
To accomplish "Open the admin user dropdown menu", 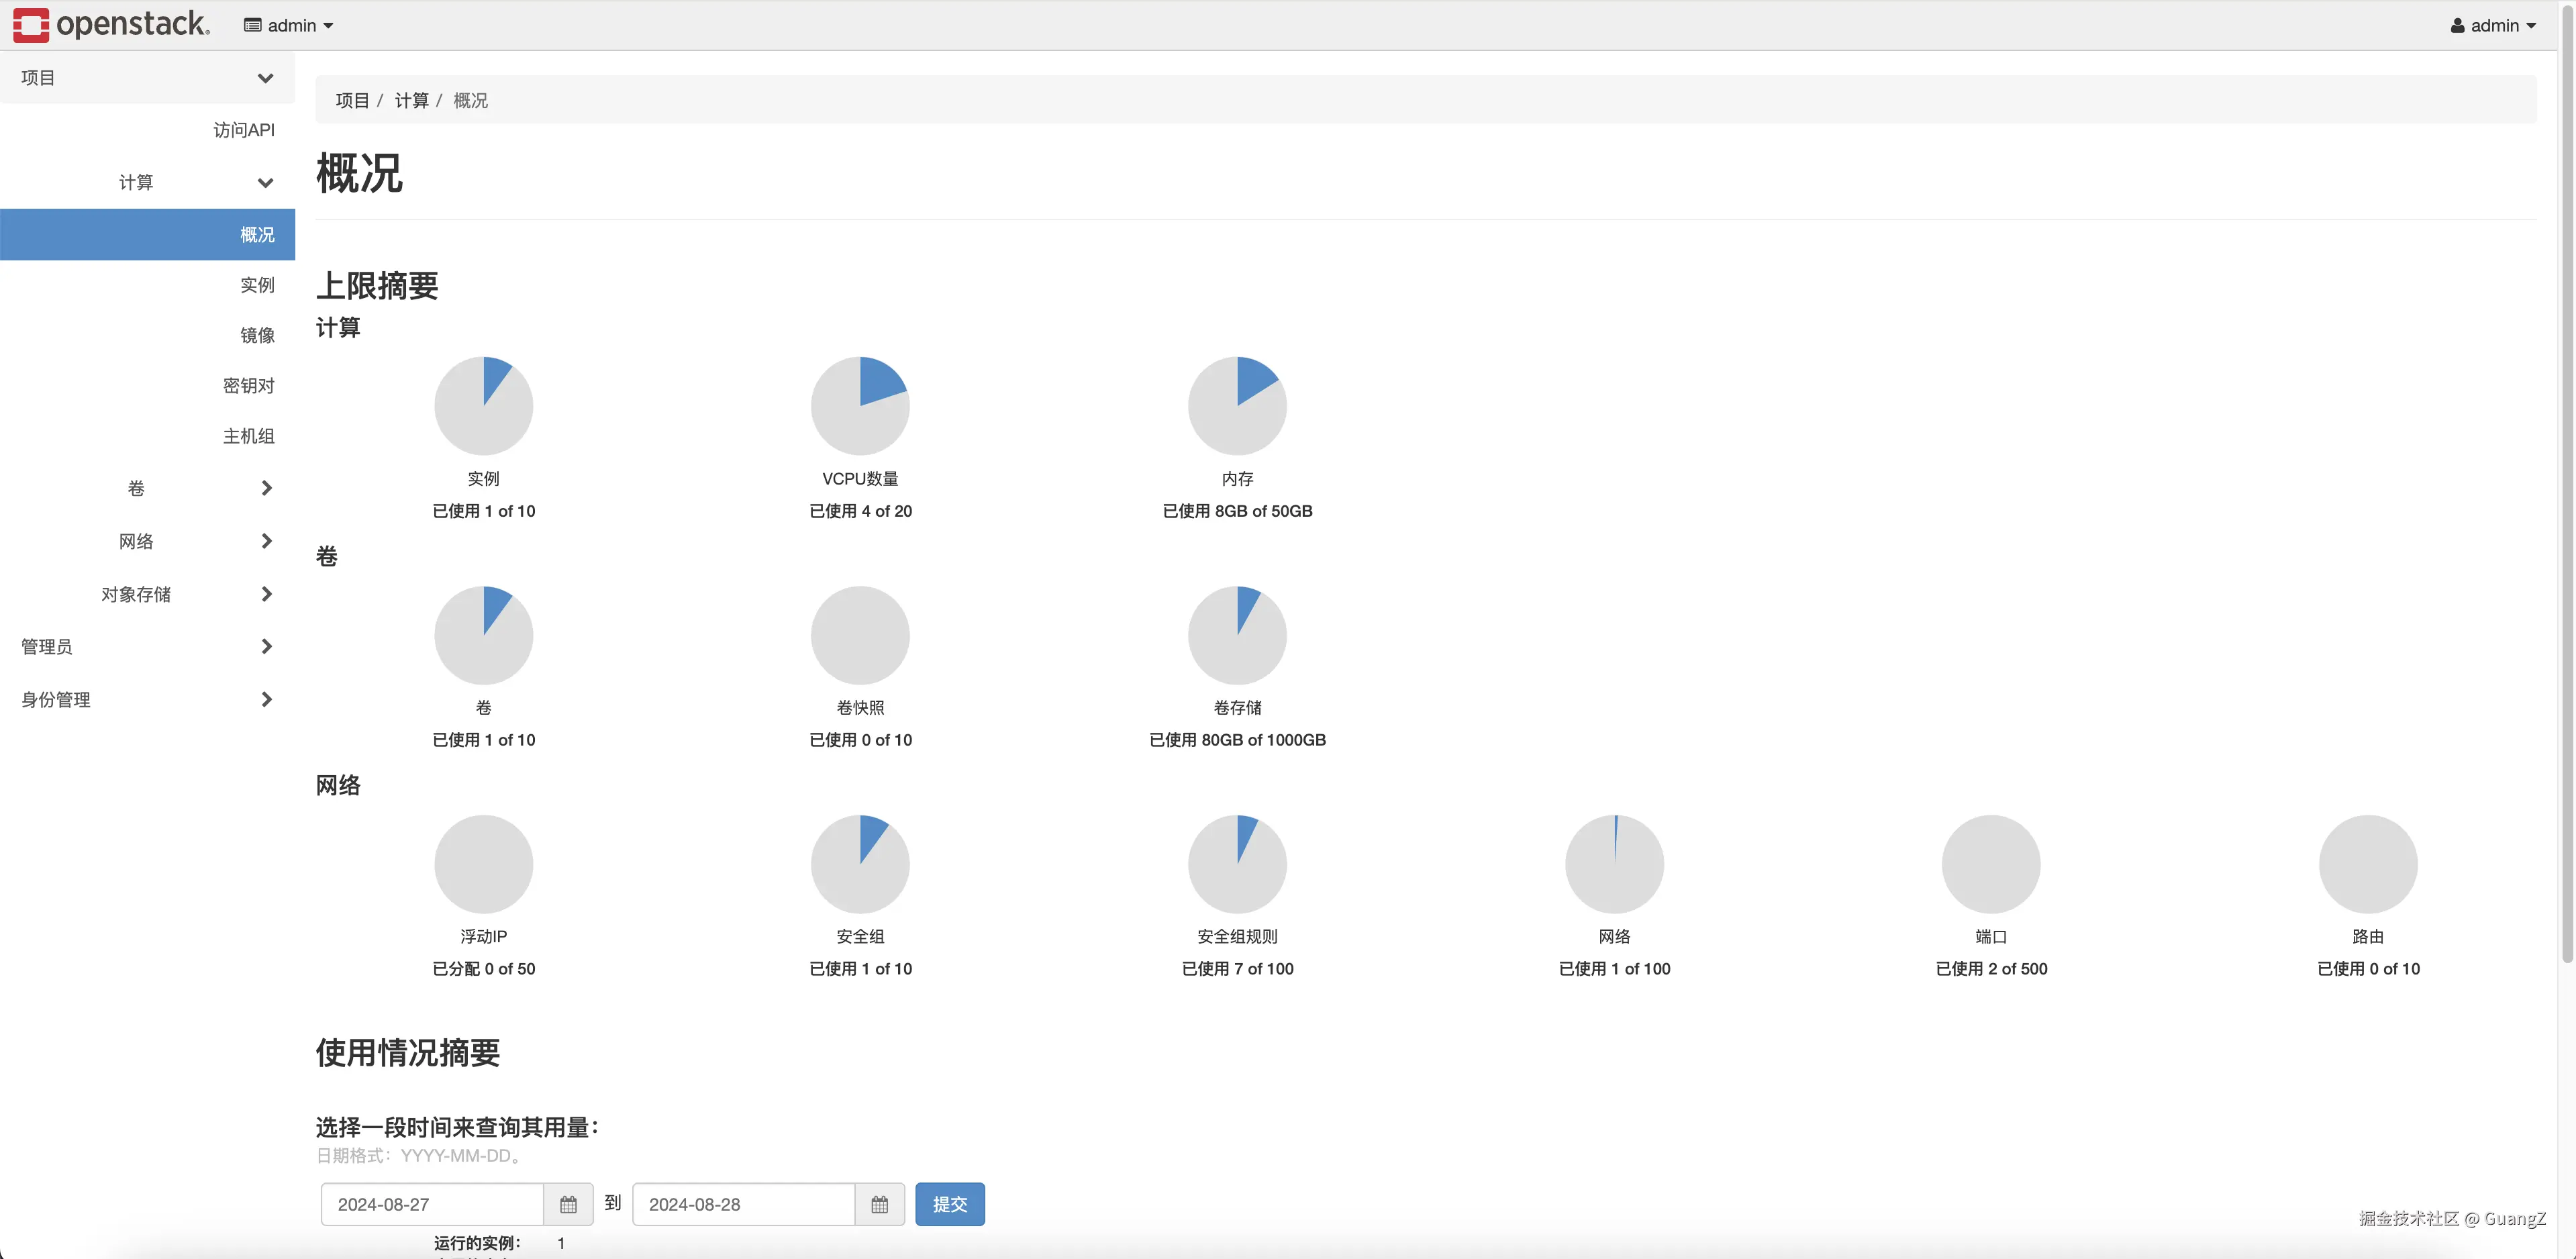I will tap(2494, 26).
